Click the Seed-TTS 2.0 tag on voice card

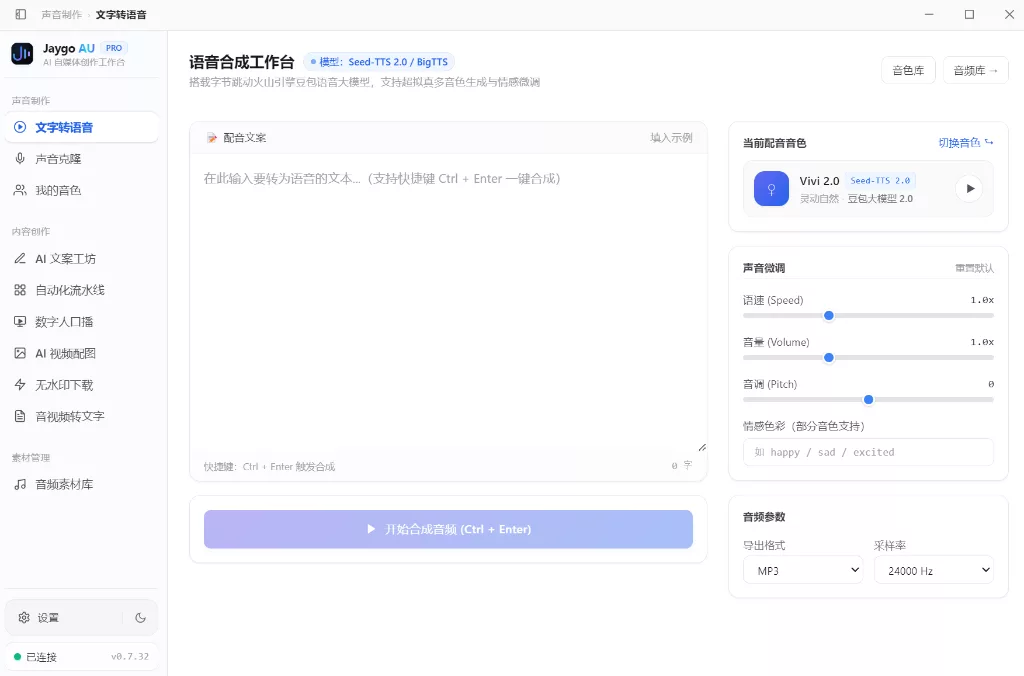tap(880, 180)
